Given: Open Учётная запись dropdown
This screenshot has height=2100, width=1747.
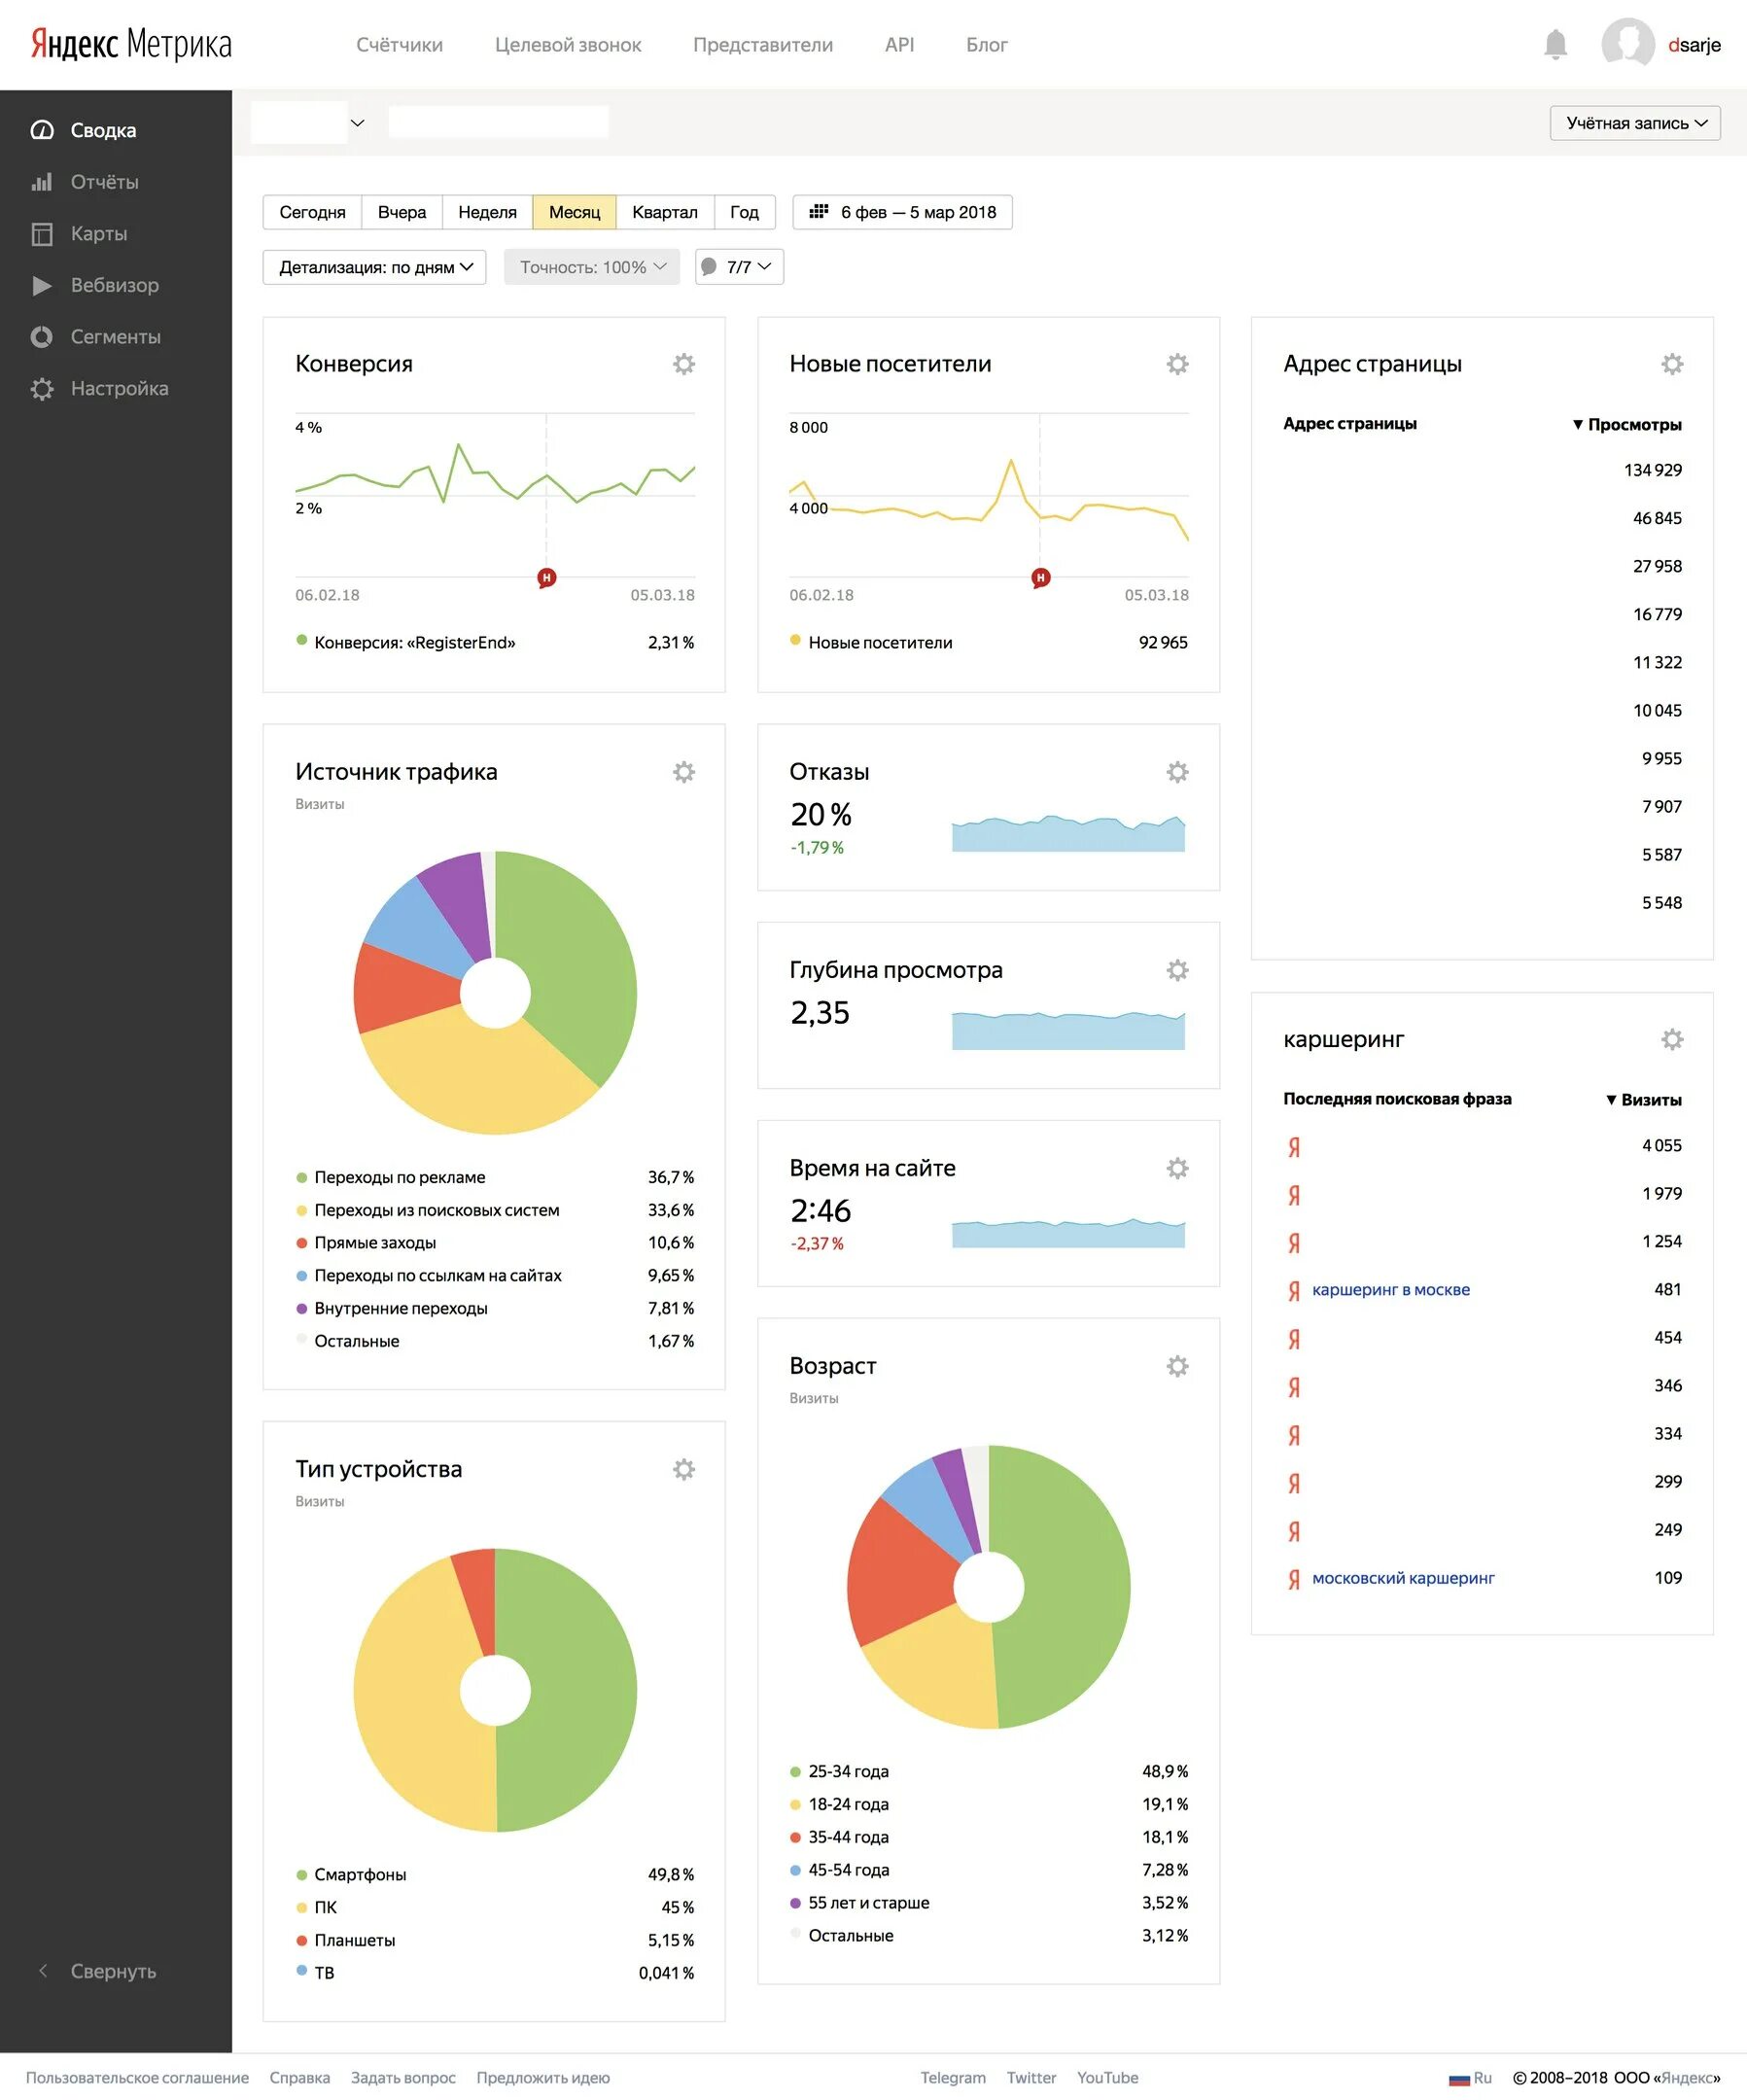Looking at the screenshot, I should tap(1635, 123).
